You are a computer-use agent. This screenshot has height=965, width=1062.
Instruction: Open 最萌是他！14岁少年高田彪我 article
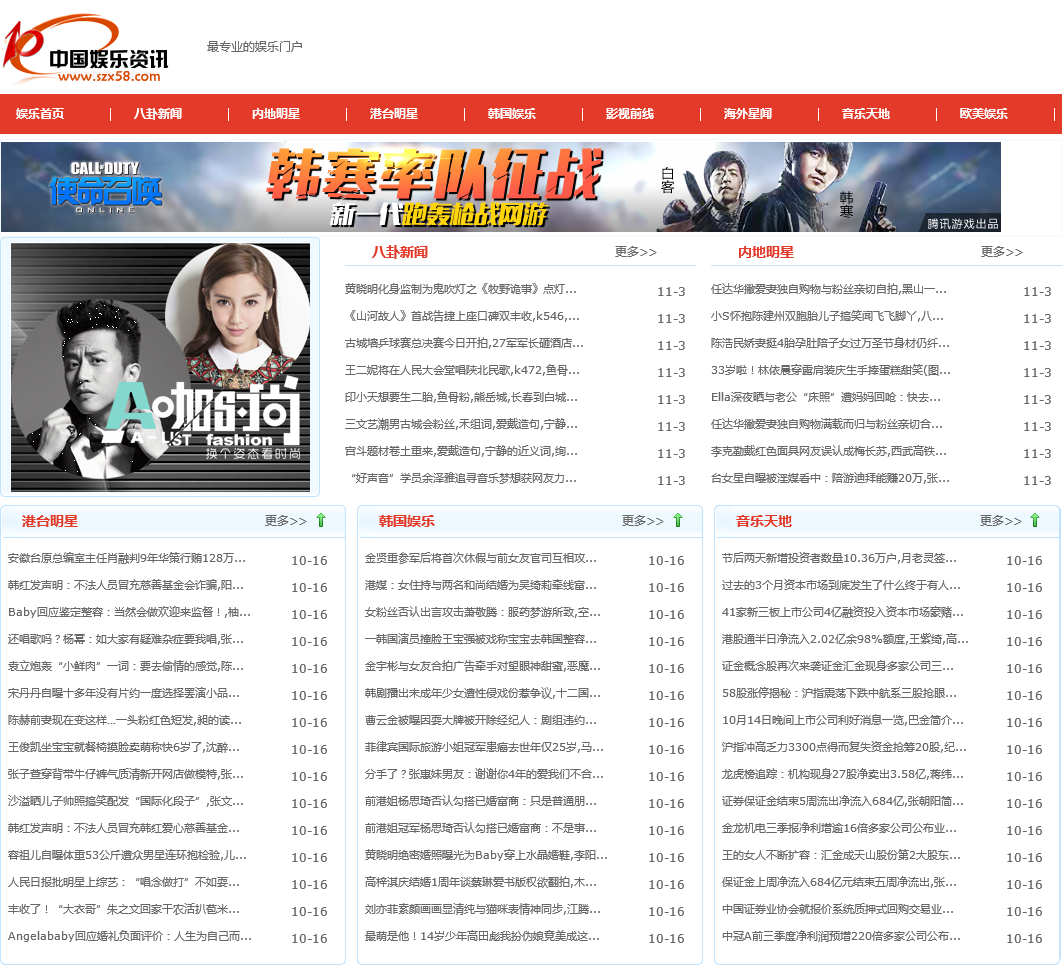pos(482,937)
